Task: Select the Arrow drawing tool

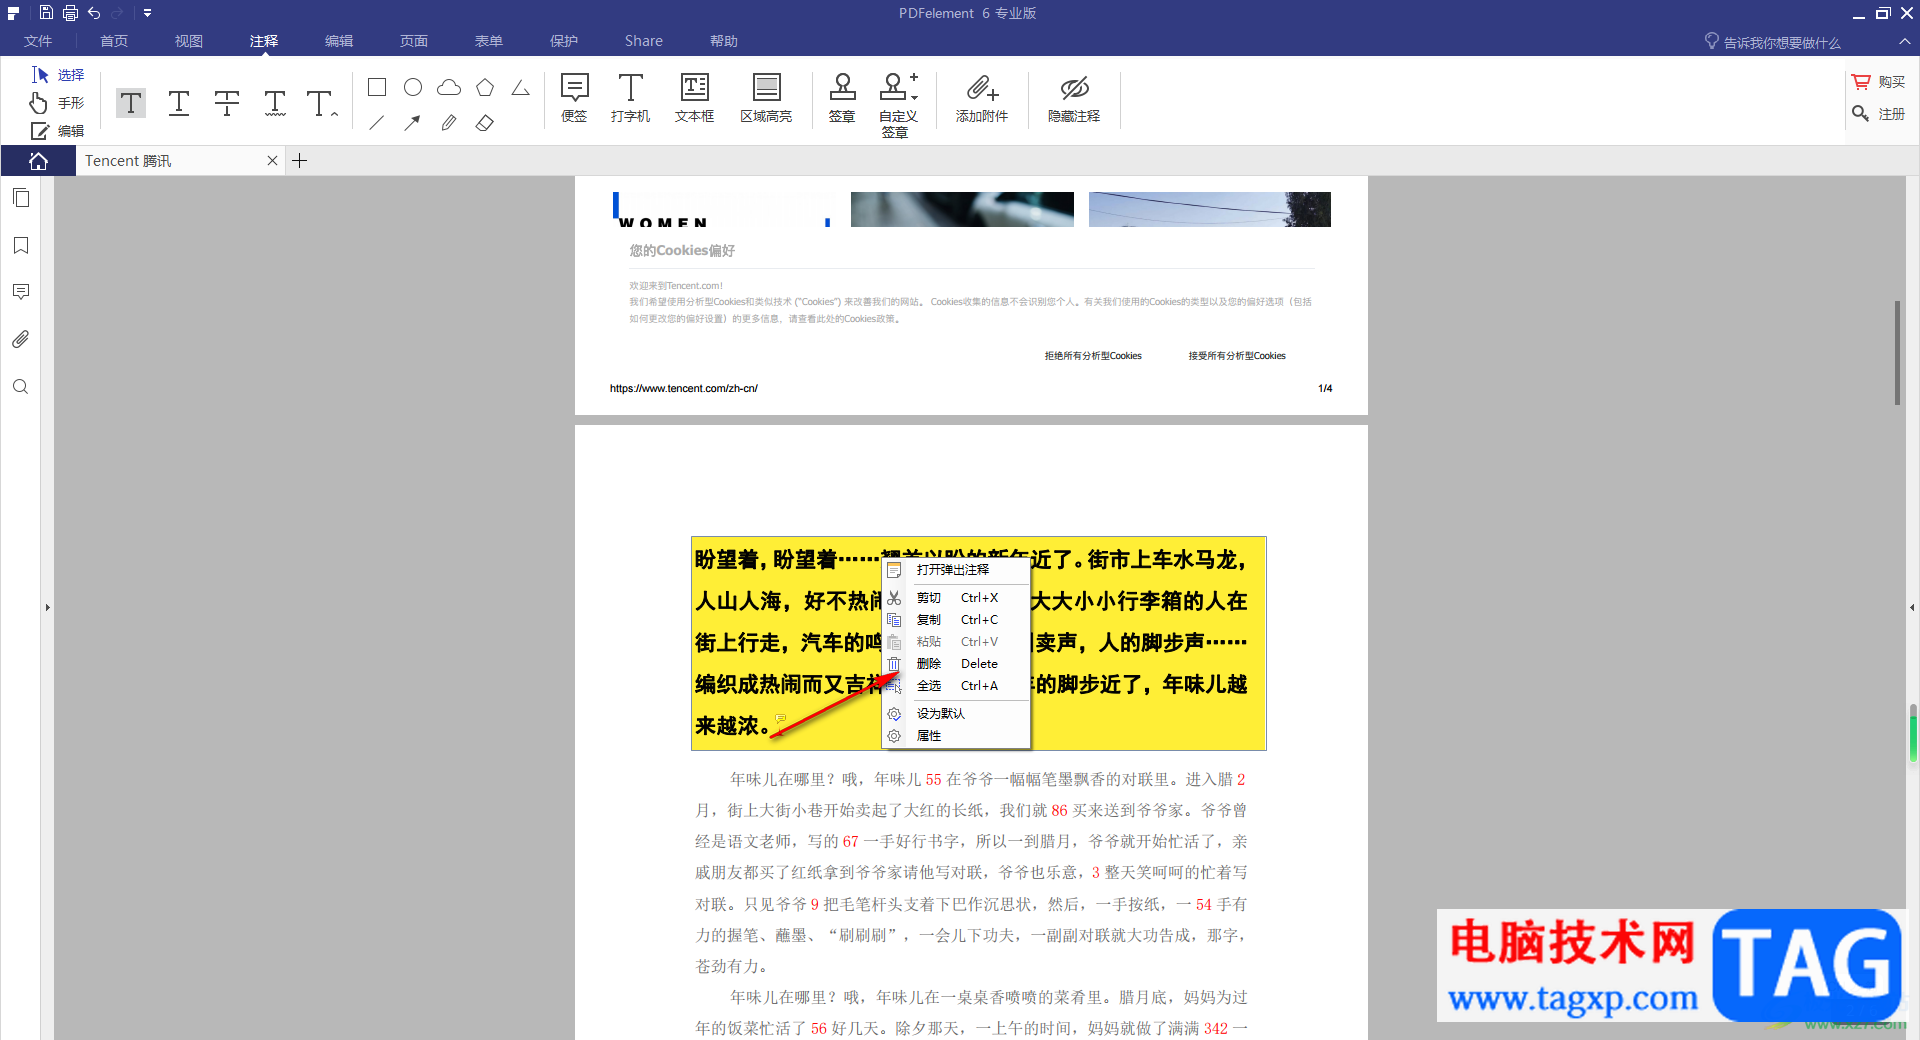Action: point(412,123)
